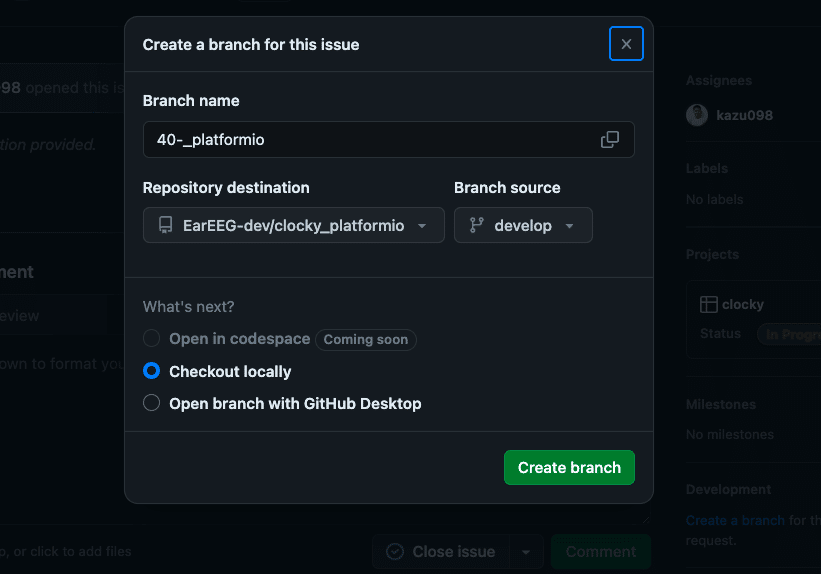The height and width of the screenshot is (574, 821).
Task: Open the Repository destination dropdown
Action: point(294,225)
